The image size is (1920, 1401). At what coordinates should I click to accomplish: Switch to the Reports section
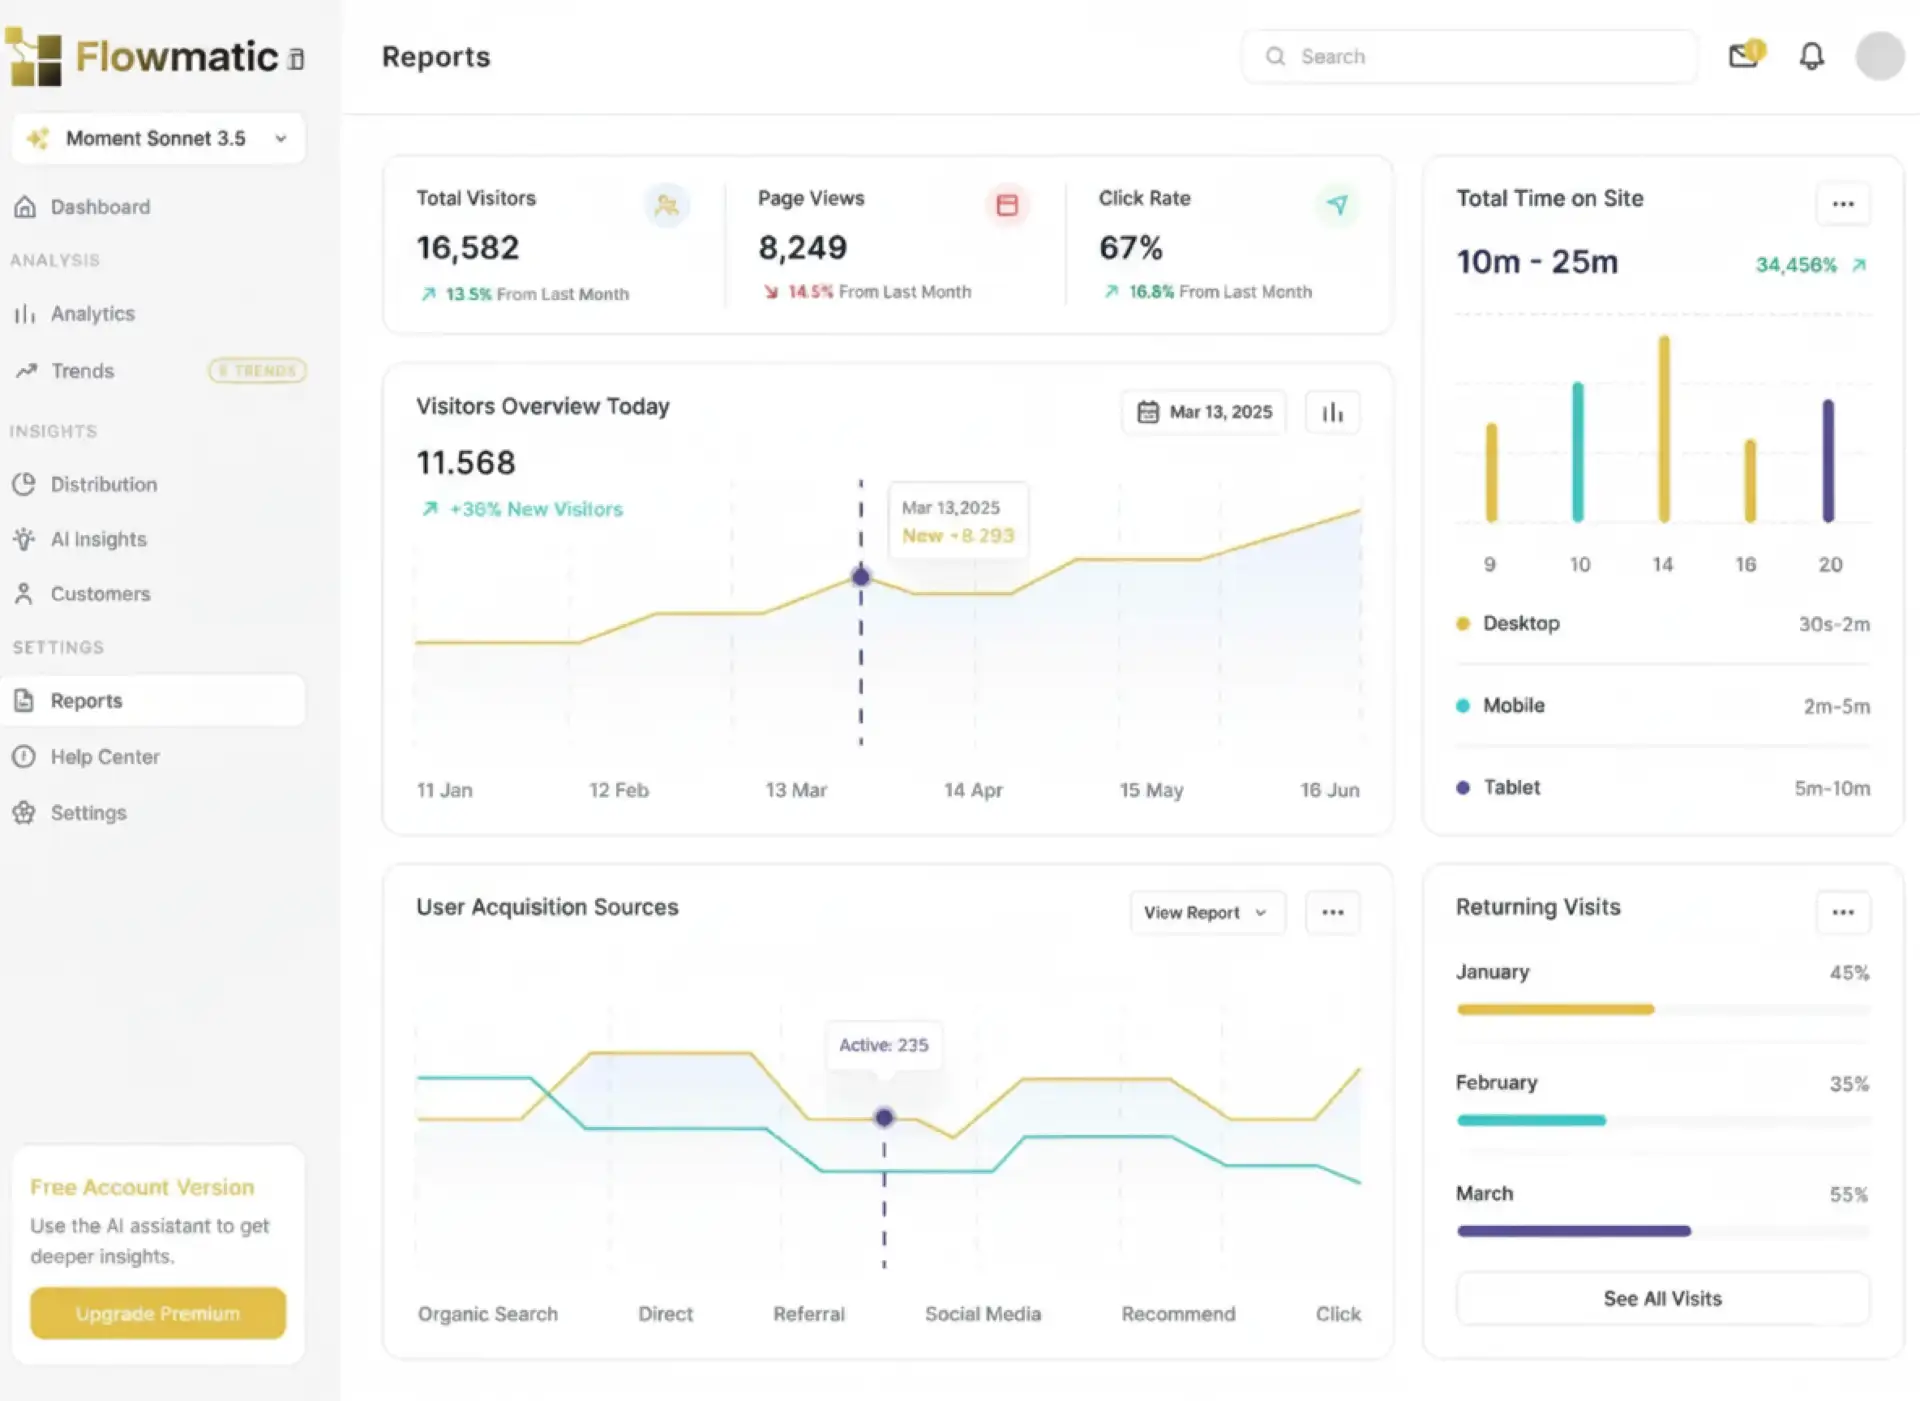coord(86,700)
